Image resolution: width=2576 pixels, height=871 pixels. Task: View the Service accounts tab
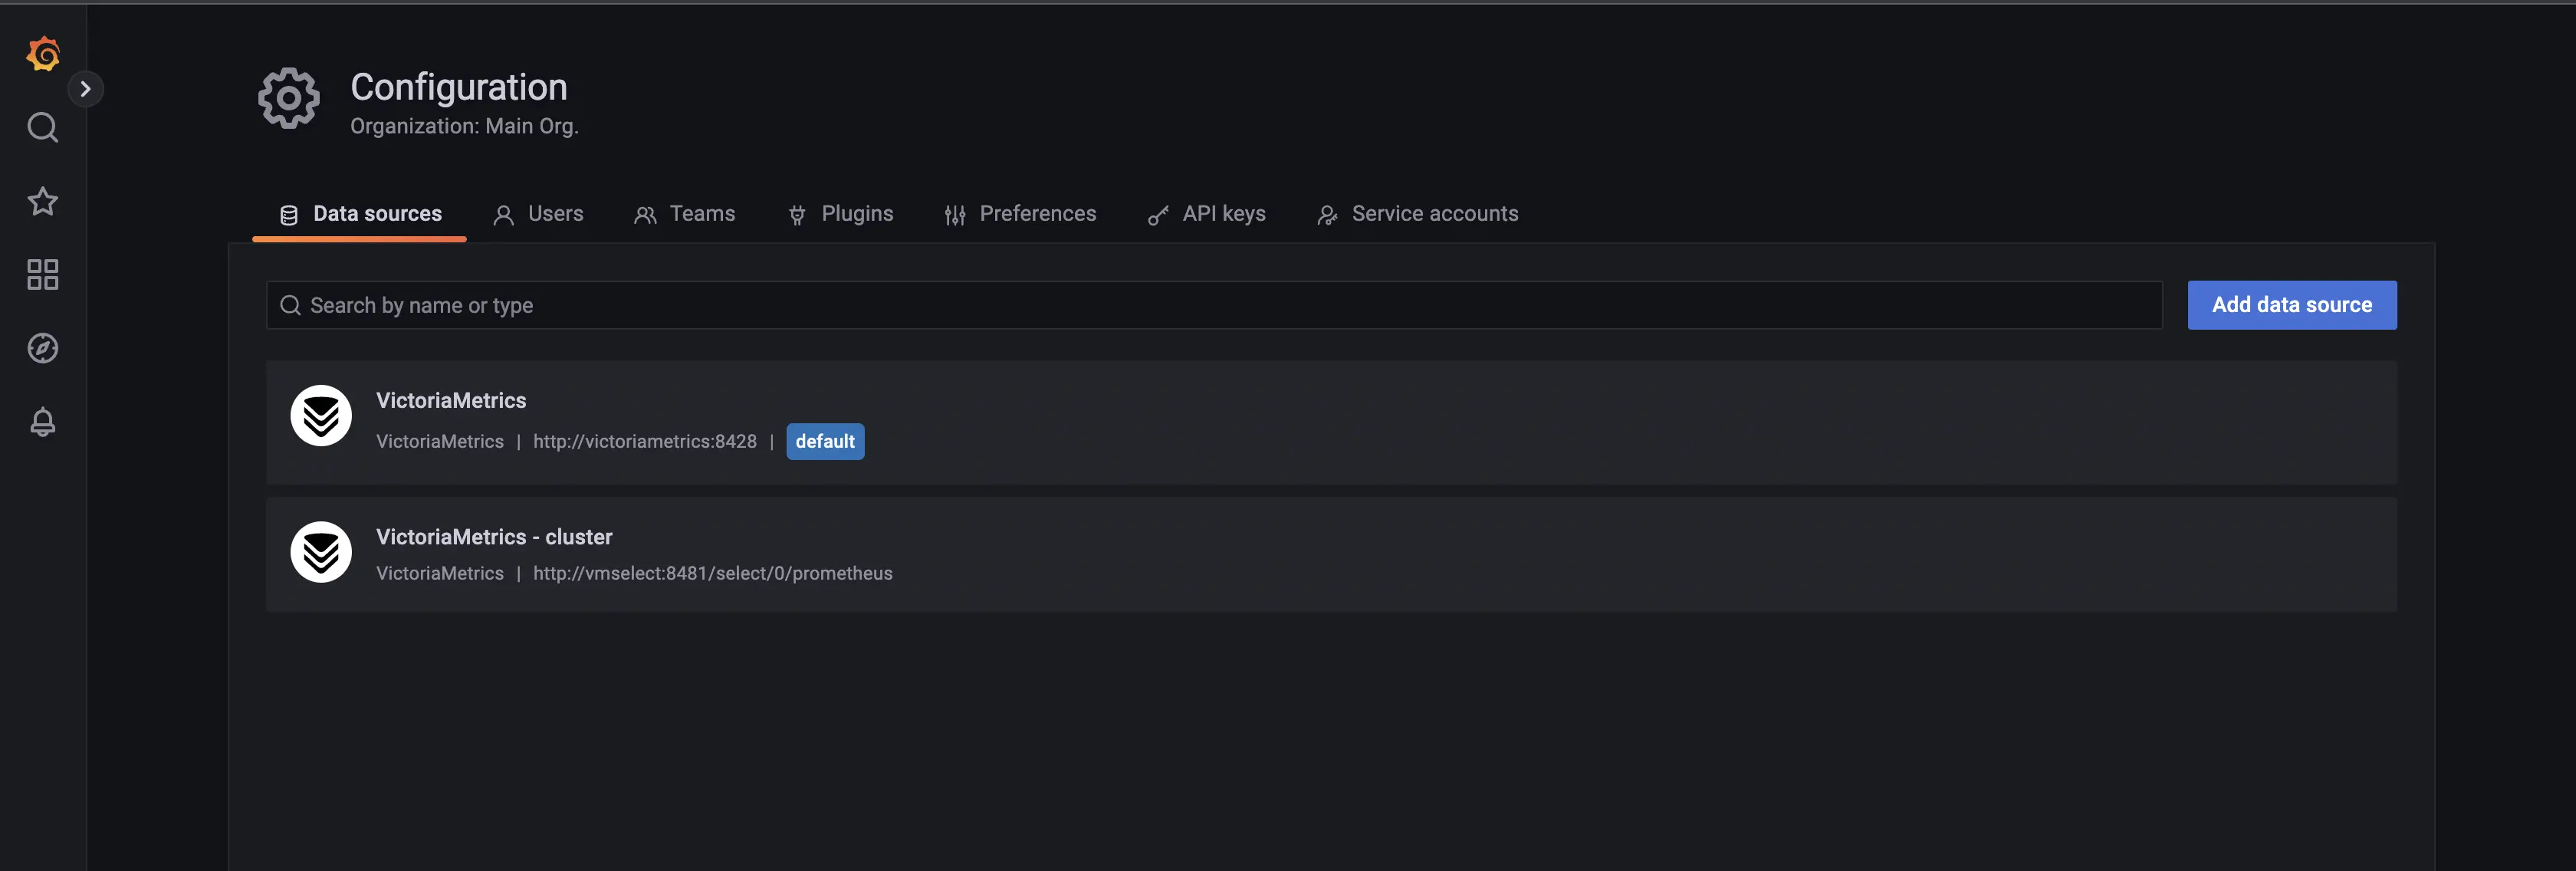1417,214
